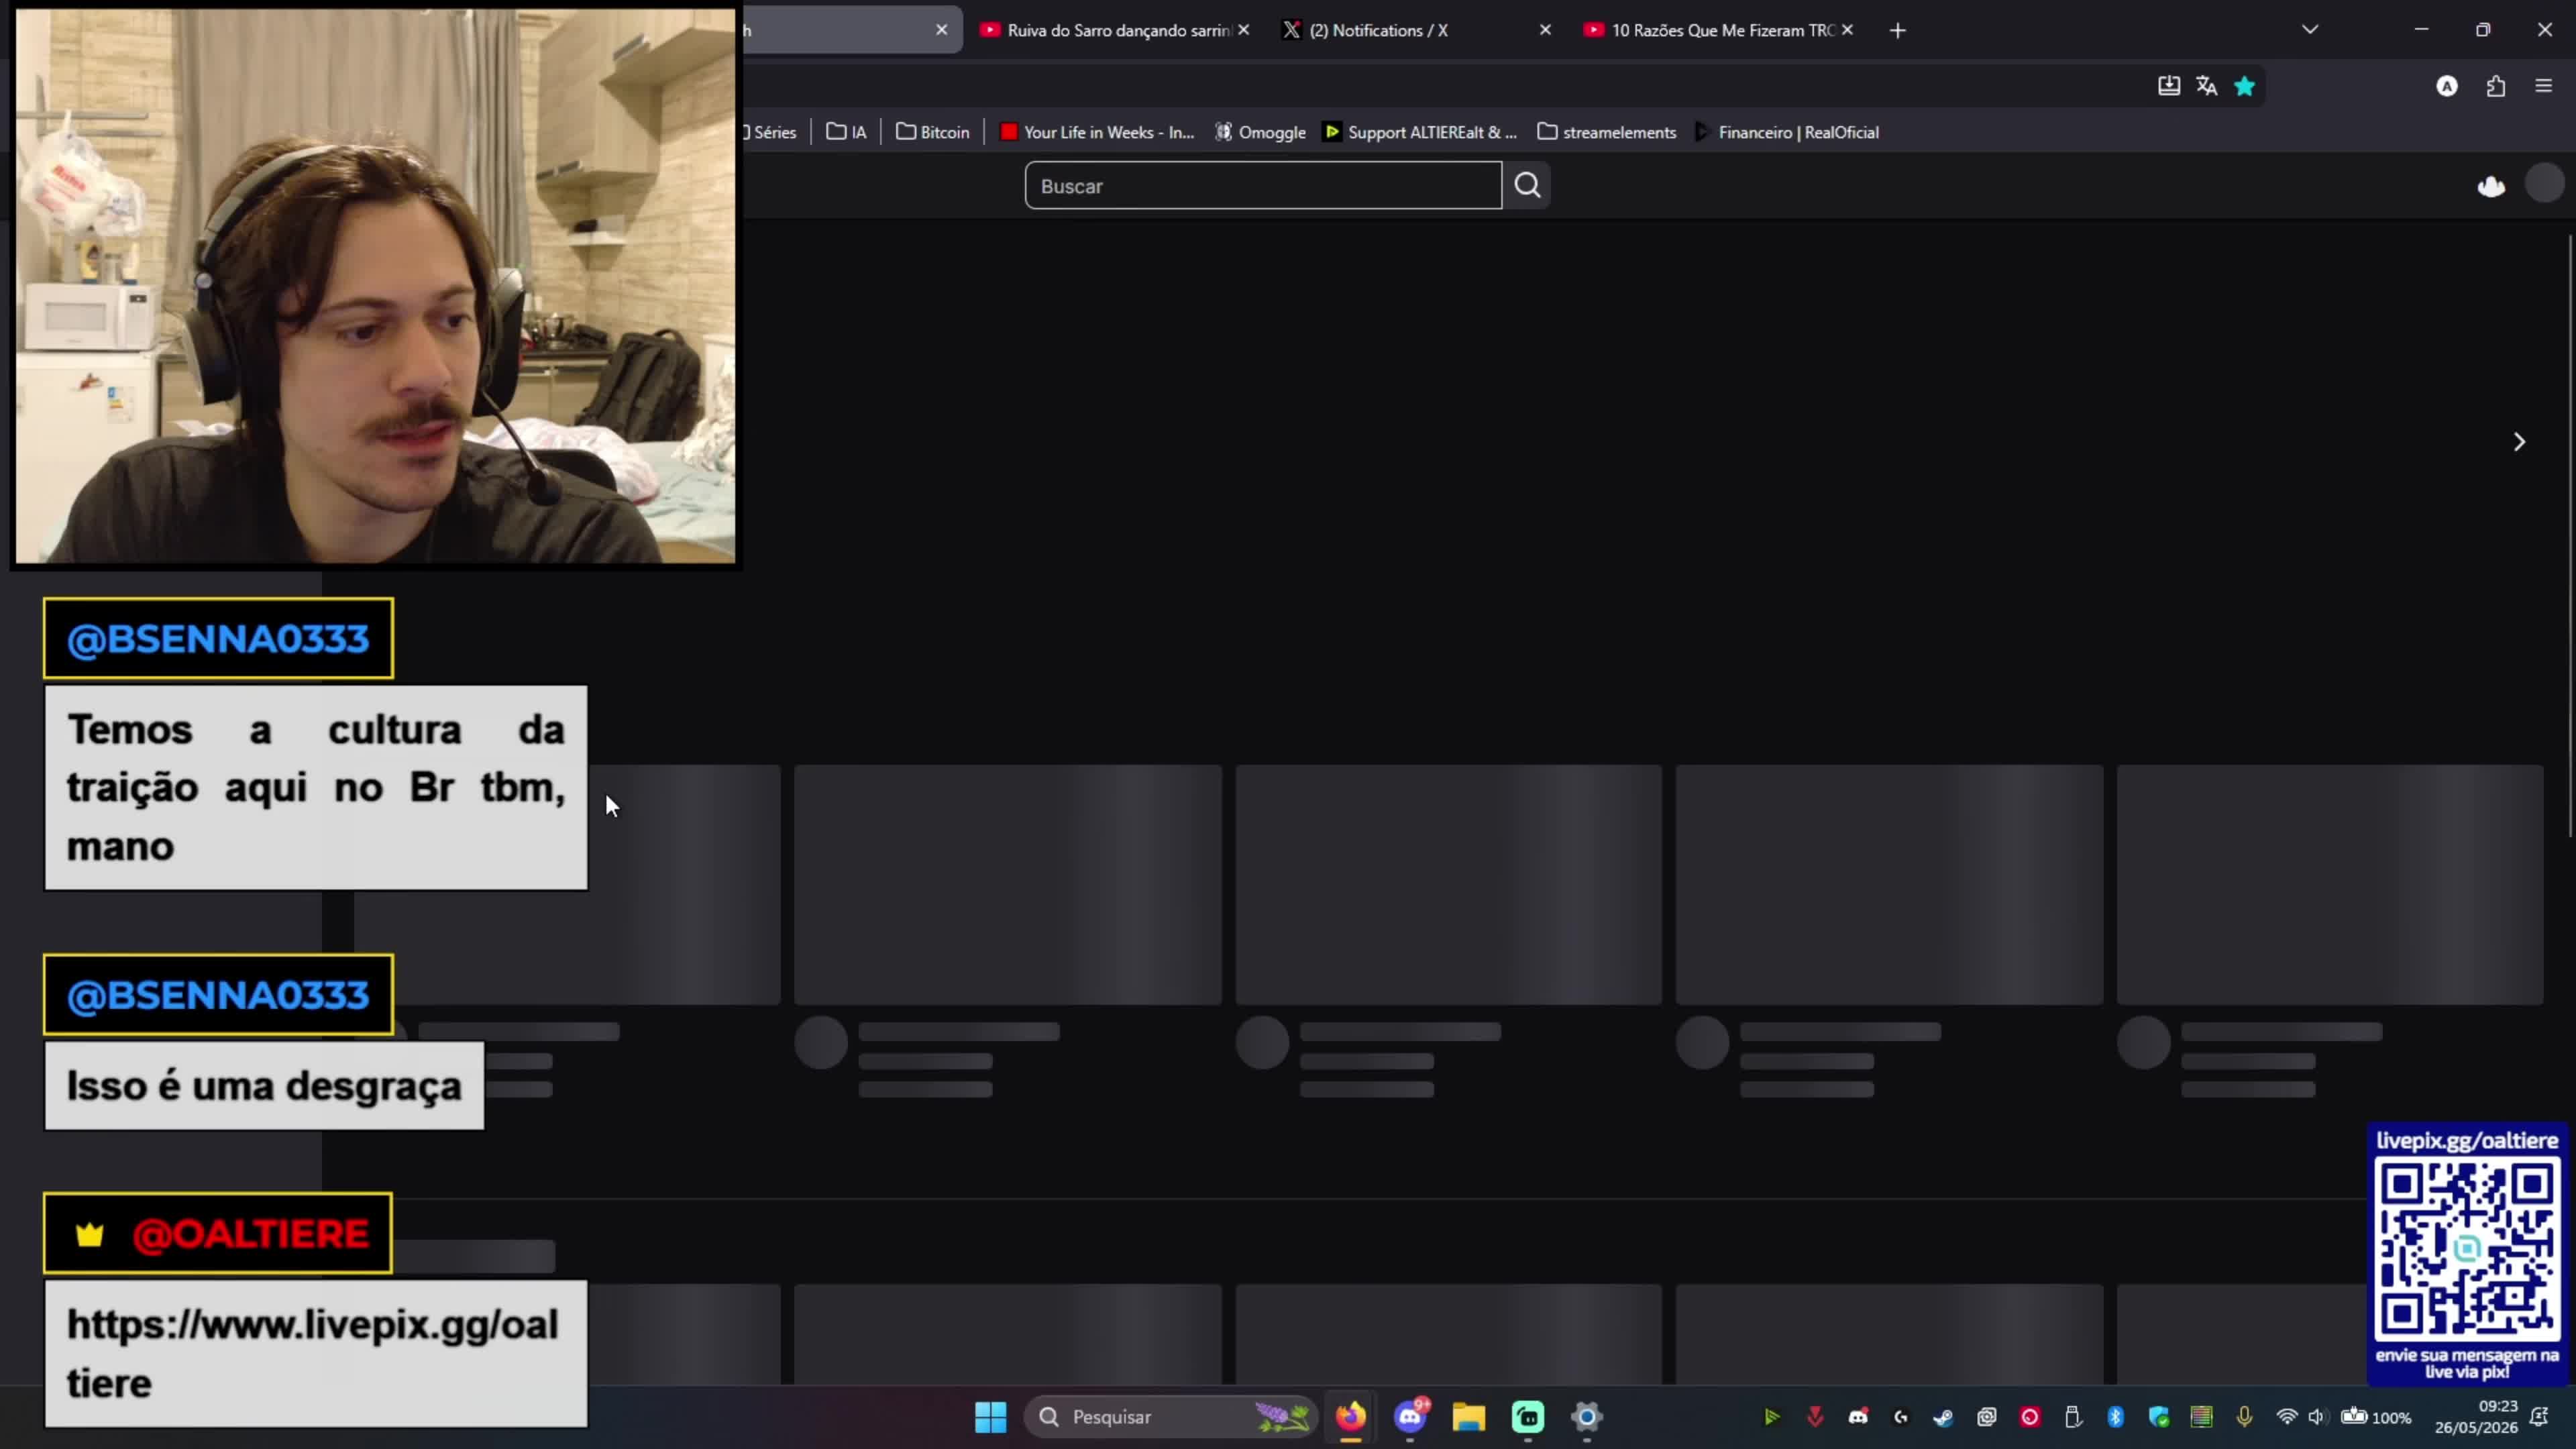This screenshot has width=2576, height=1449.
Task: Close the Notifications / X tab
Action: pyautogui.click(x=1545, y=30)
